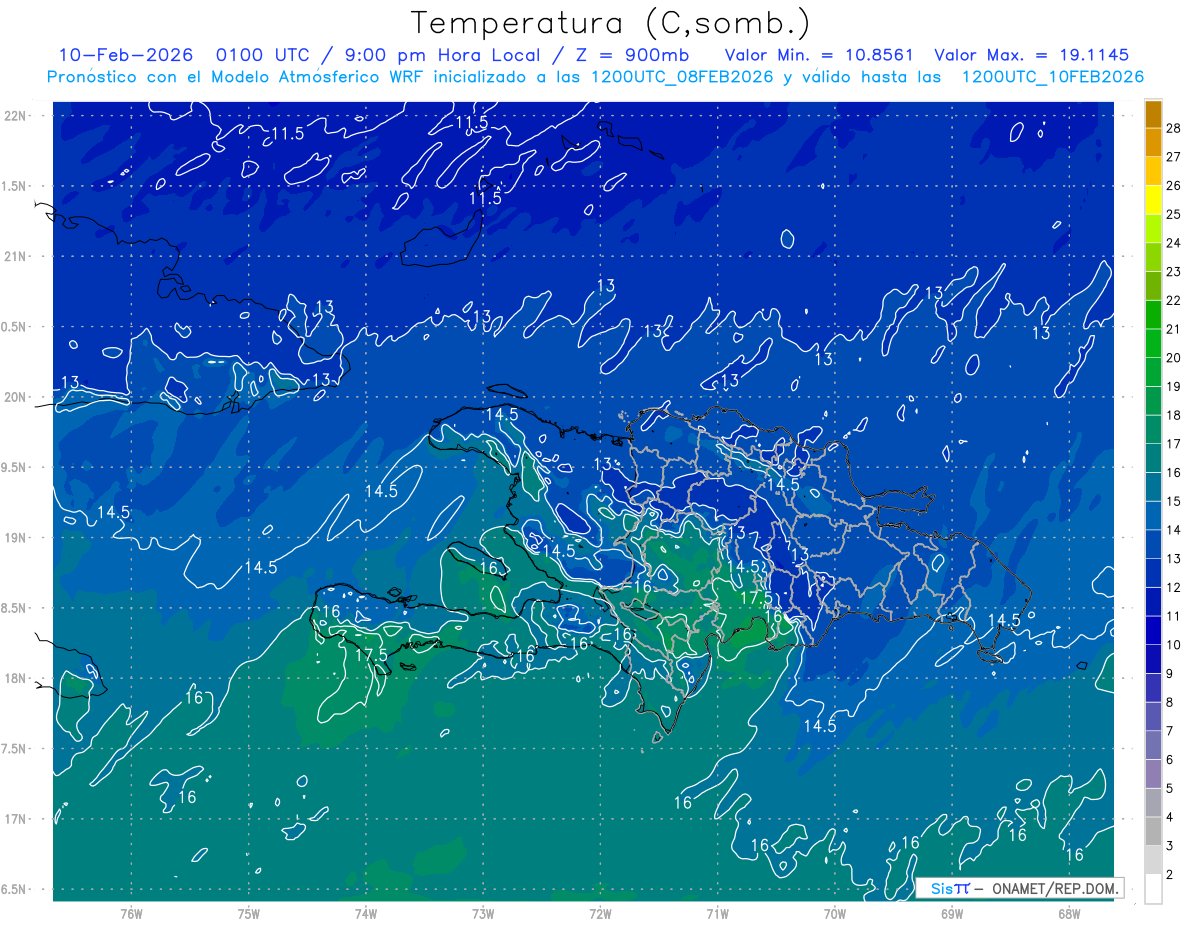Click the '21N' latitude label
The image size is (1200, 927).
click(x=17, y=256)
